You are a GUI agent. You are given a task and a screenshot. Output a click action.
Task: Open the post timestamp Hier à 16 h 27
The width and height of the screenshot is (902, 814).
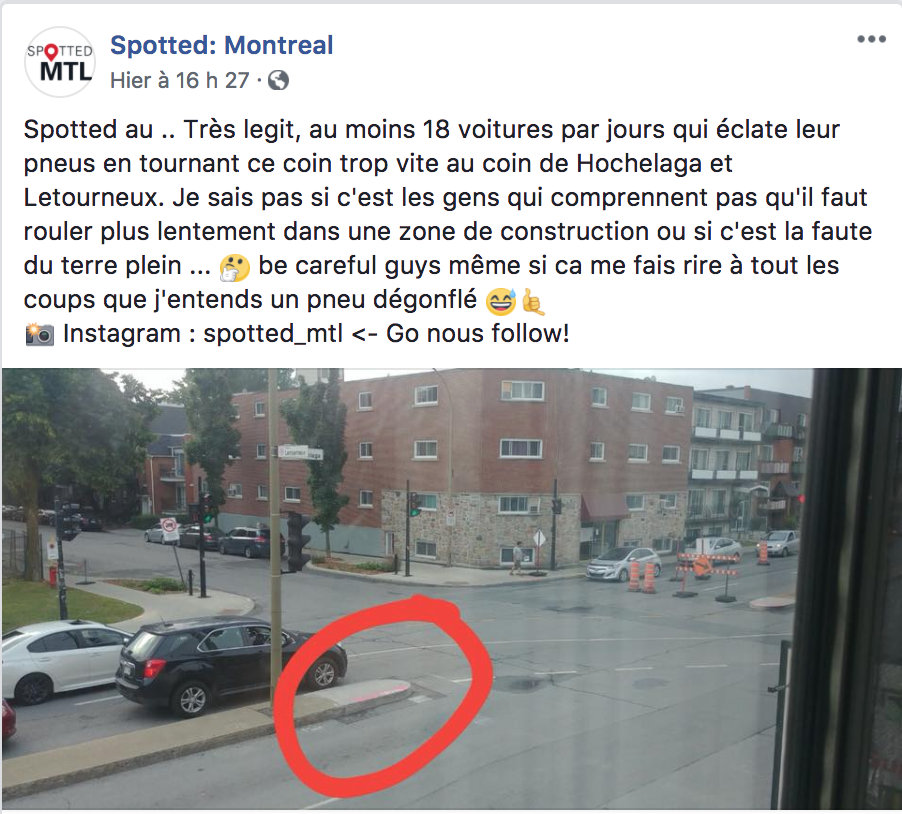pos(179,81)
